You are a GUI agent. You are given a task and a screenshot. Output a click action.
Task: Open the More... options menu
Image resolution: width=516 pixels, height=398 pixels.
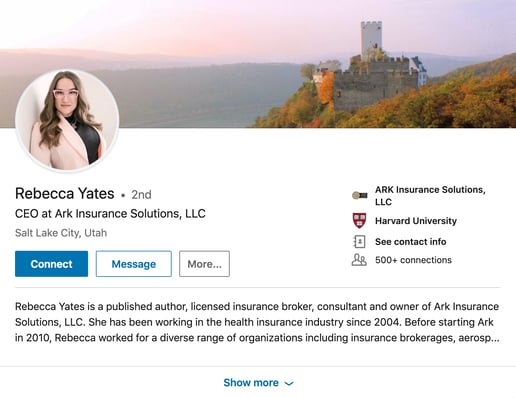204,264
